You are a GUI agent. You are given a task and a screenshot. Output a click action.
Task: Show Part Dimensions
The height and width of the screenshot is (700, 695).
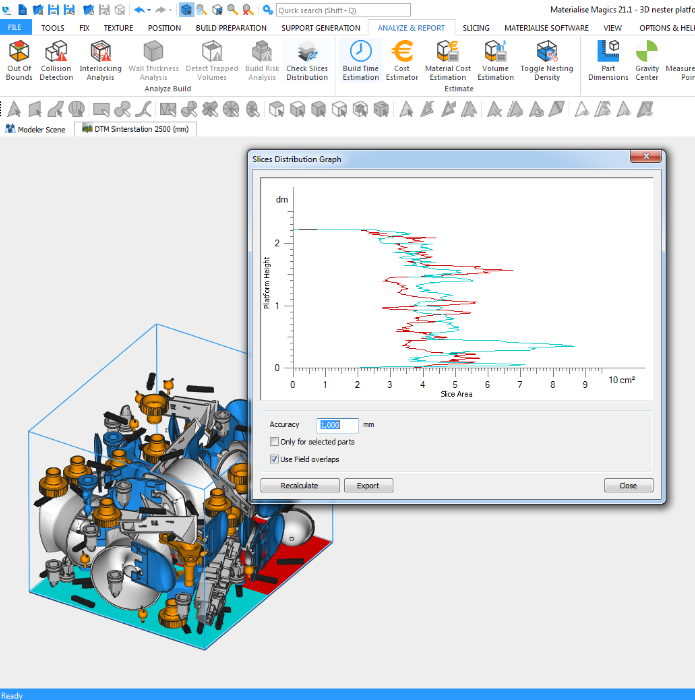point(608,60)
